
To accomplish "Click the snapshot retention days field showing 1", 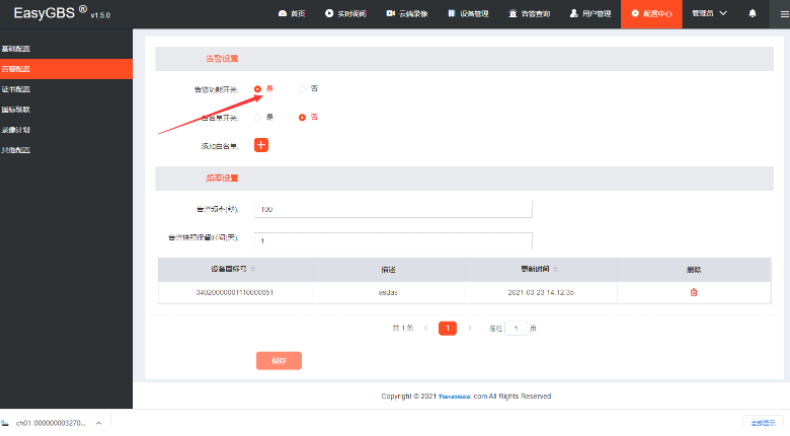I will tap(393, 241).
